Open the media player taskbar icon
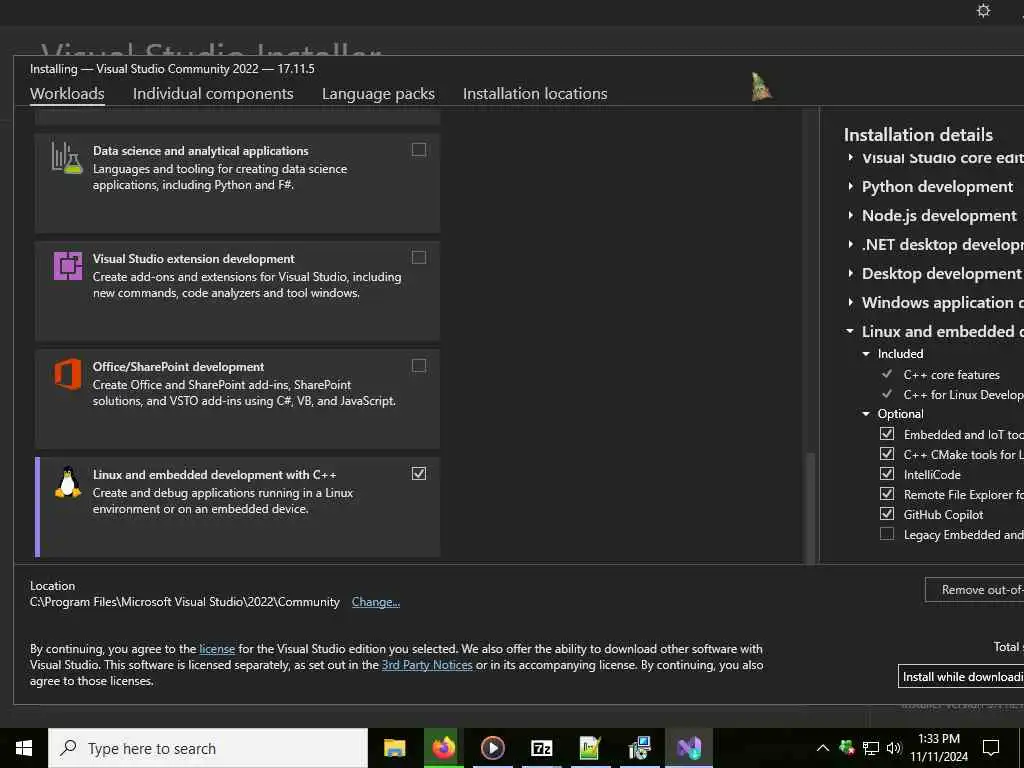Image resolution: width=1024 pixels, height=768 pixels. pos(492,748)
